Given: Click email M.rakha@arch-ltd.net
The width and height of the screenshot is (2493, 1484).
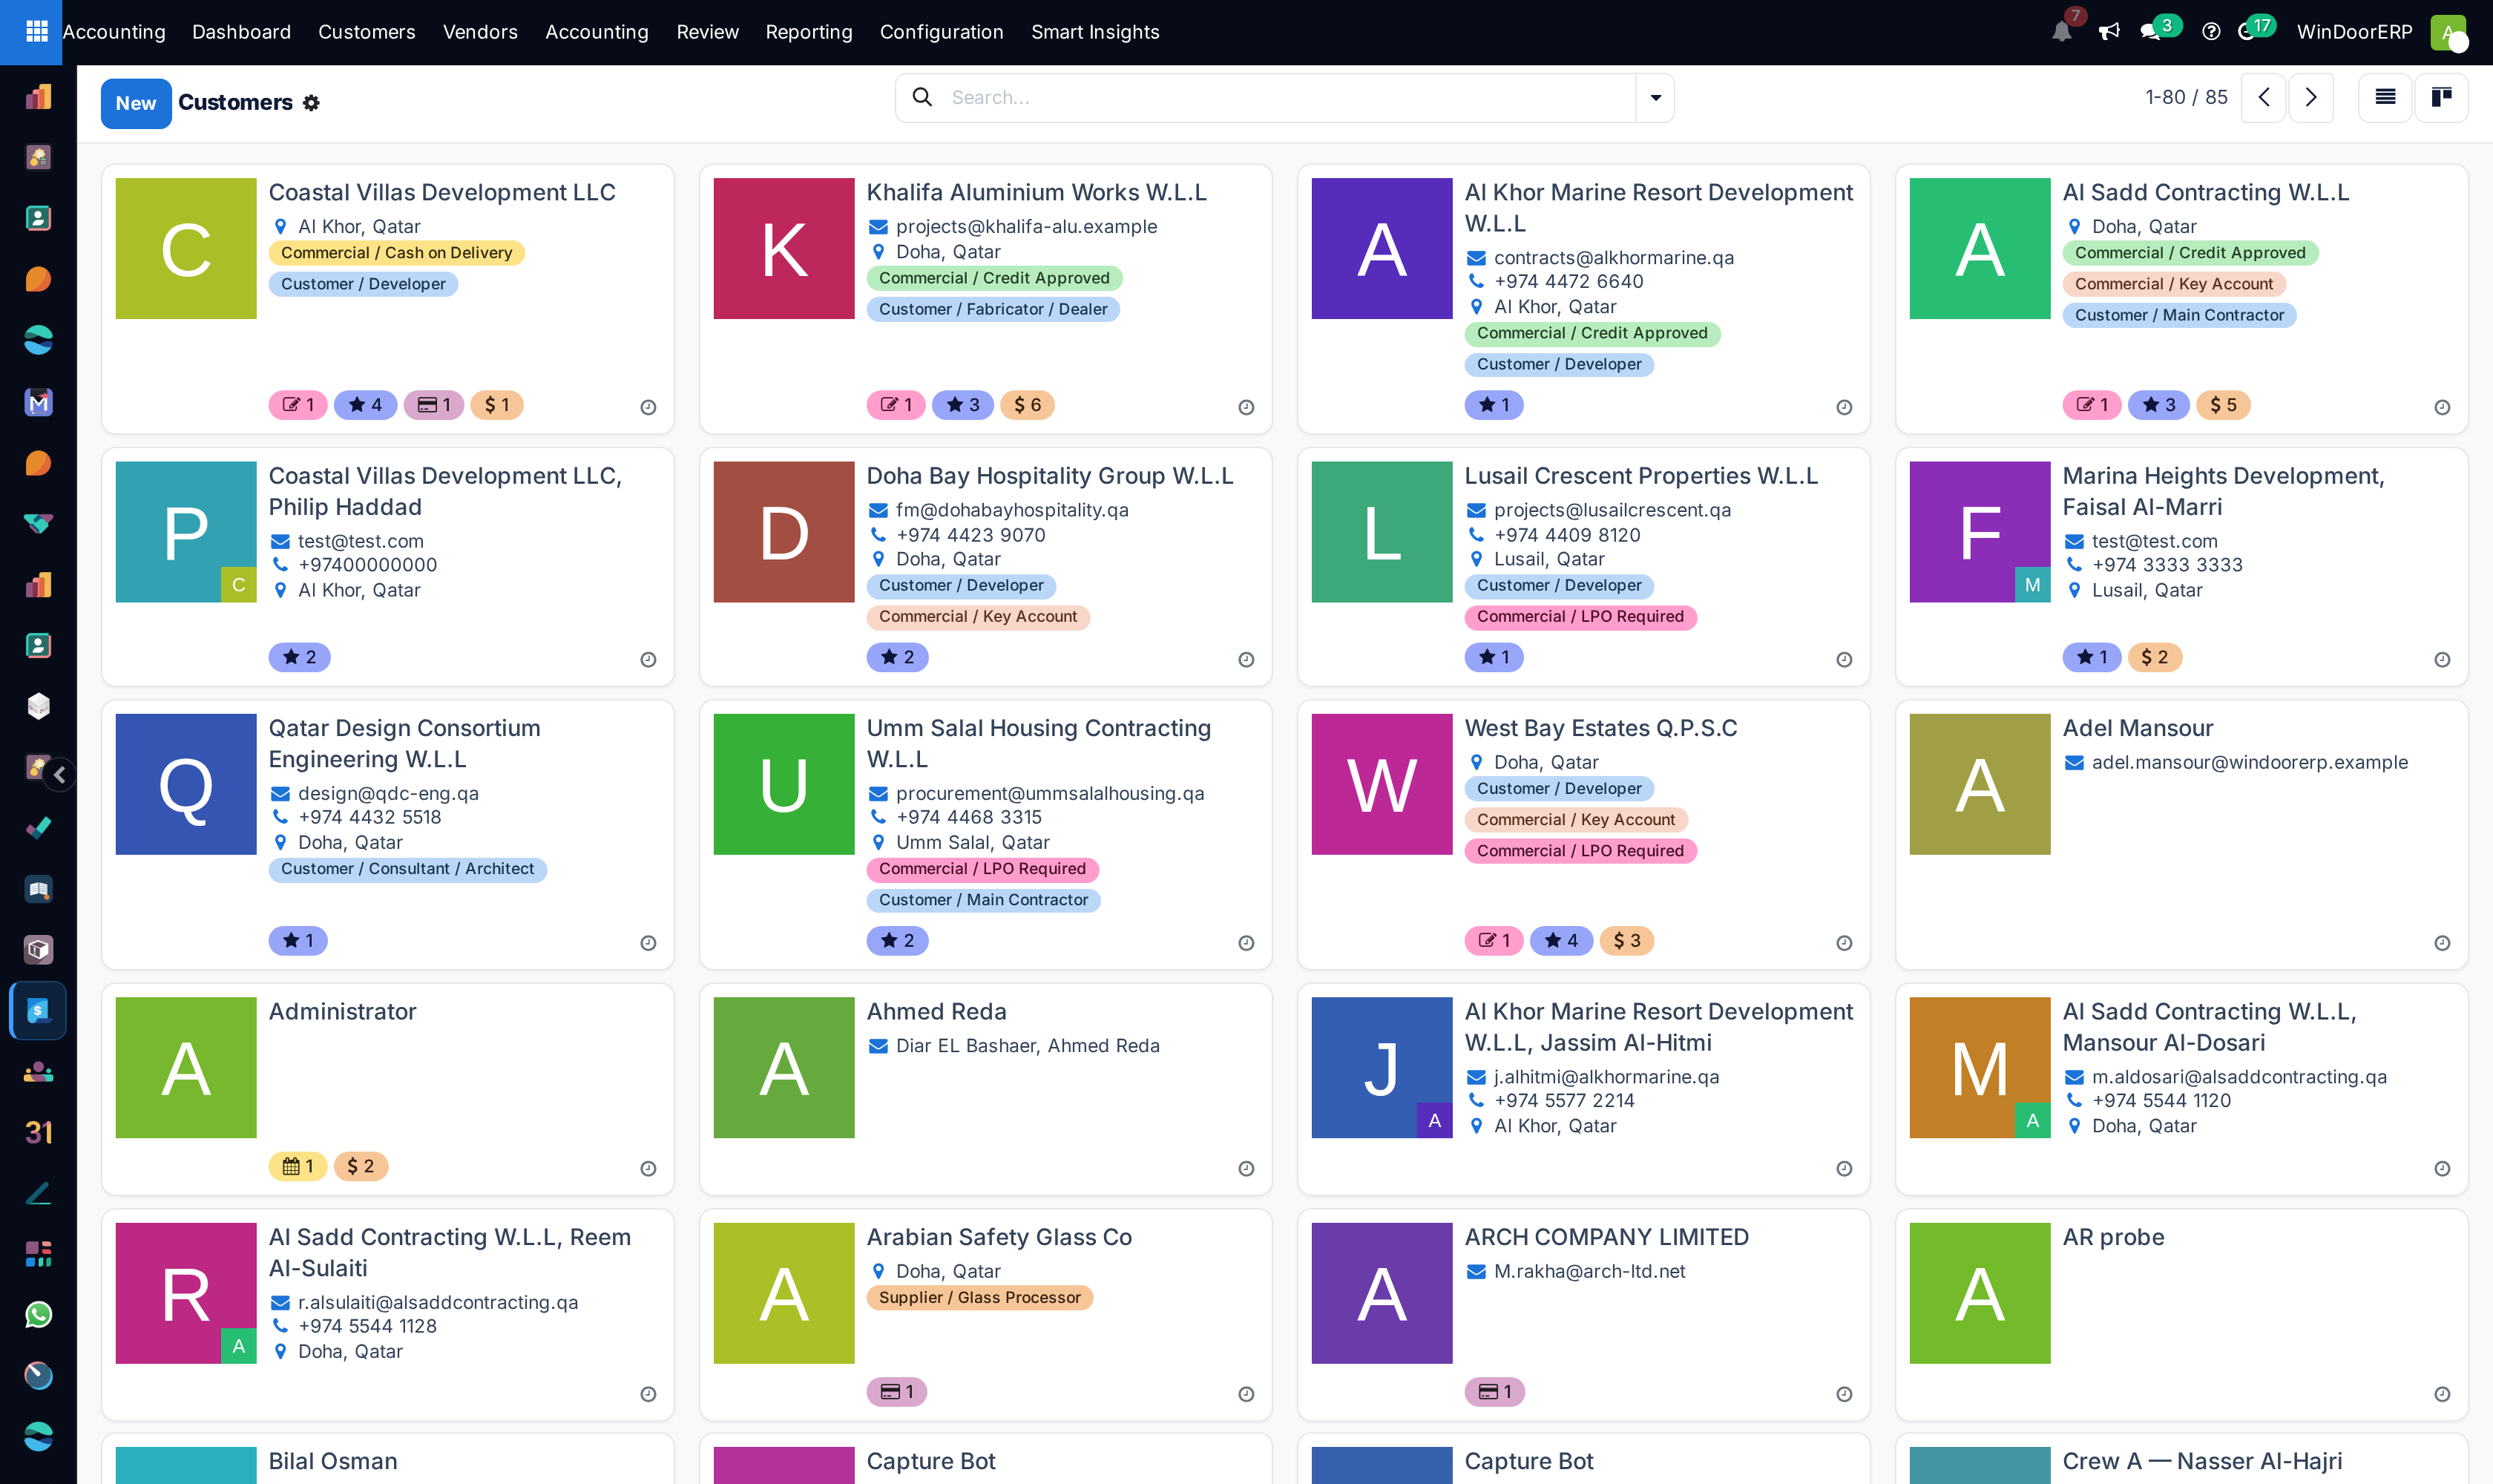Looking at the screenshot, I should pyautogui.click(x=1589, y=1271).
